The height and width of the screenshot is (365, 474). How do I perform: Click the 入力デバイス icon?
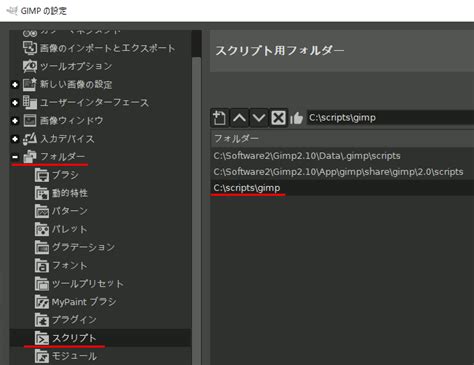coord(30,139)
